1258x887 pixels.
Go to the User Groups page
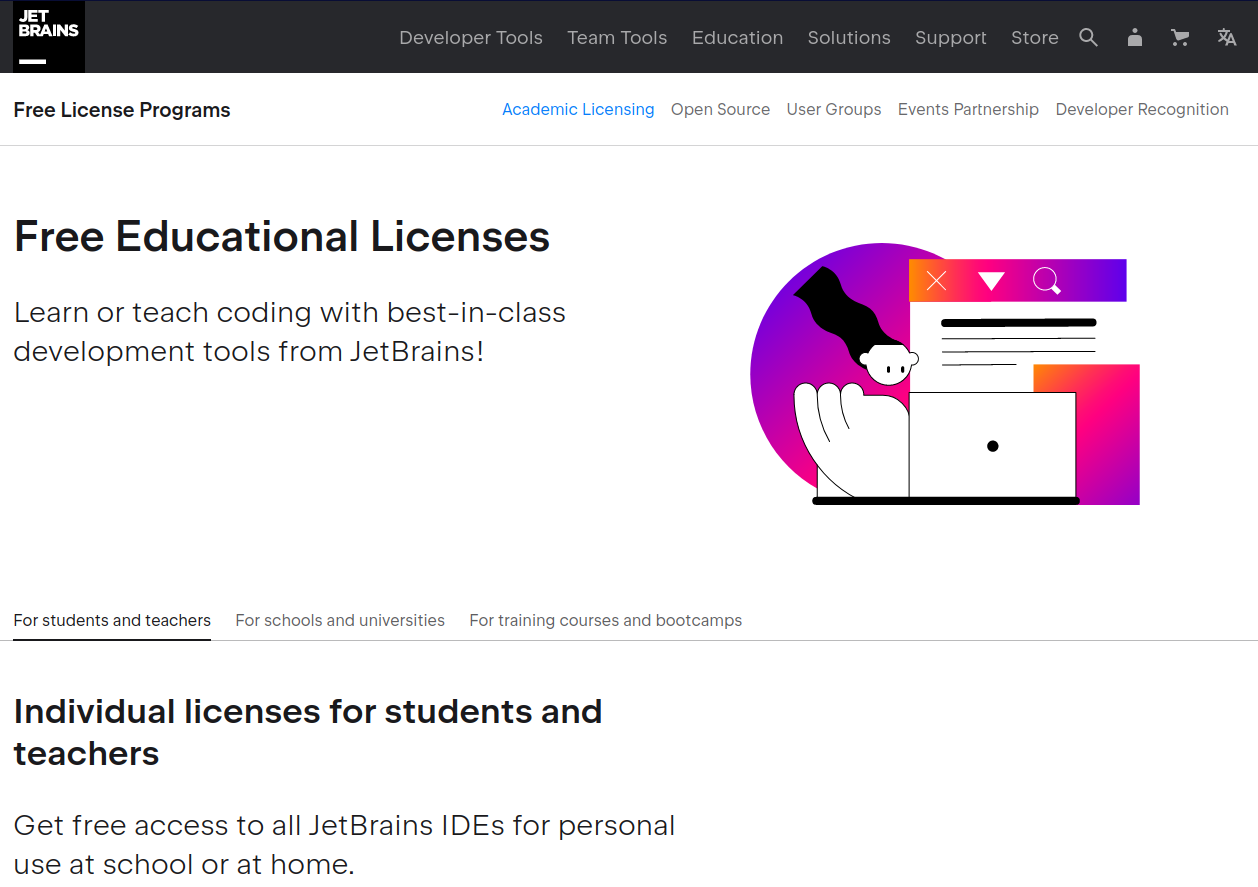tap(834, 110)
